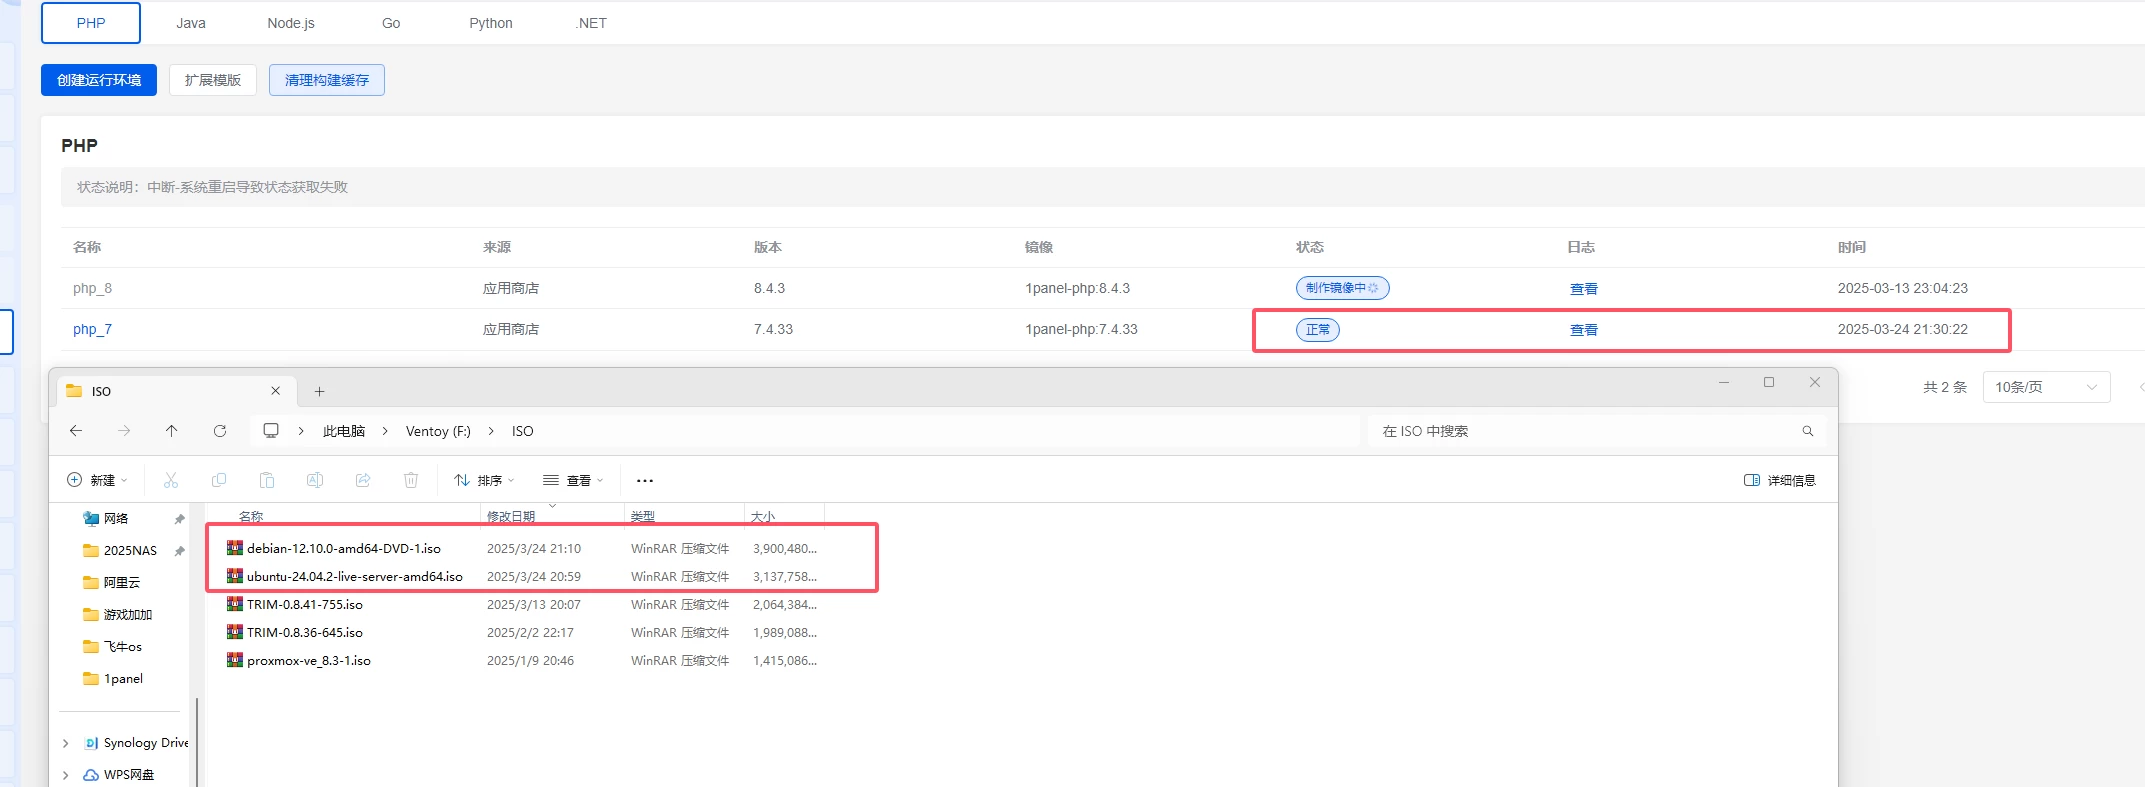Expand the Synology Drive tree node
Viewport: 2145px width, 787px height.
click(x=66, y=743)
